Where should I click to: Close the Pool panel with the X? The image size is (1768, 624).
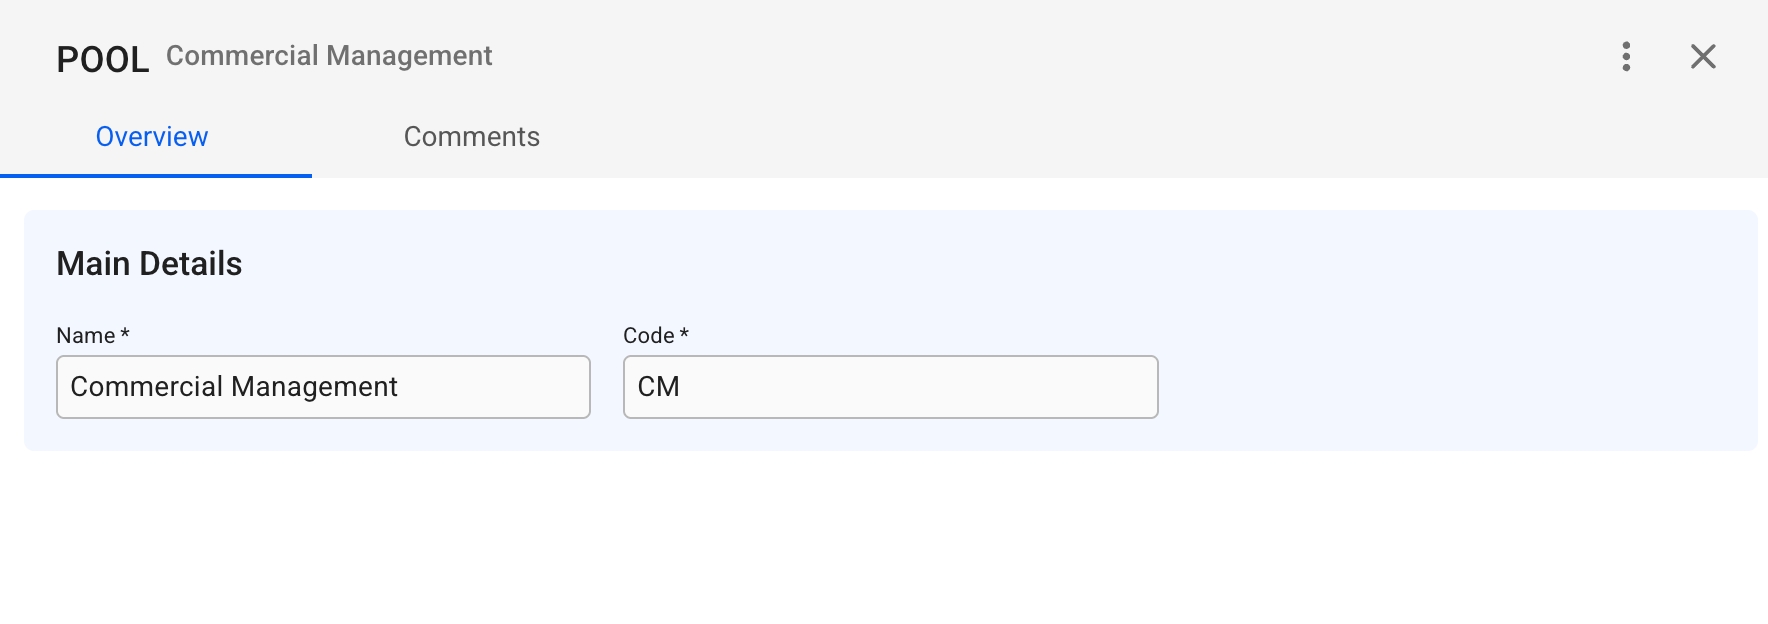[1703, 57]
